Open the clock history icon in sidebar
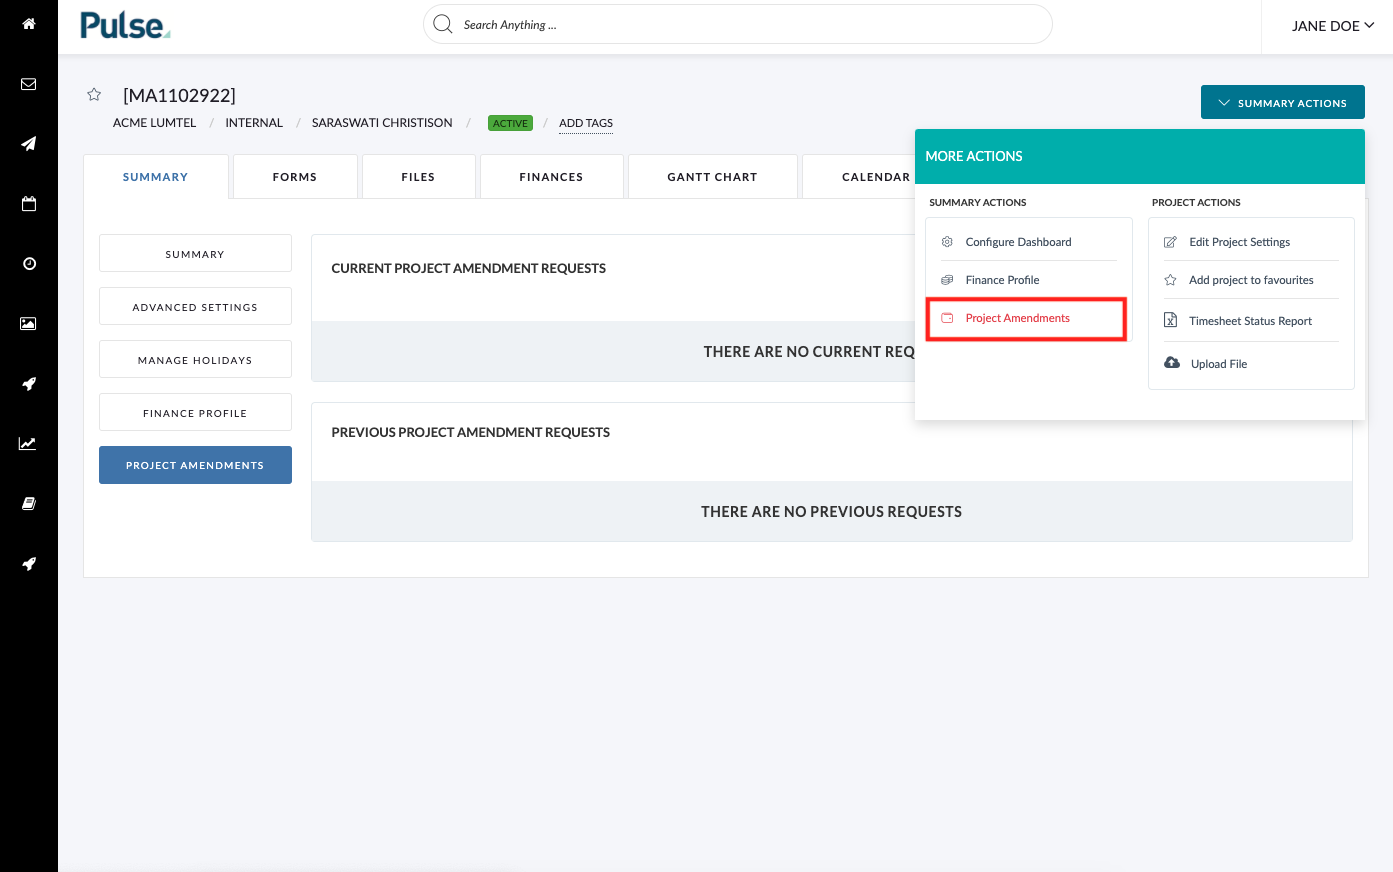 (29, 264)
